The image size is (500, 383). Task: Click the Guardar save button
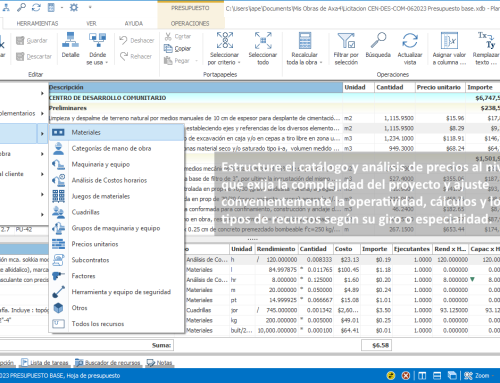coord(32,41)
